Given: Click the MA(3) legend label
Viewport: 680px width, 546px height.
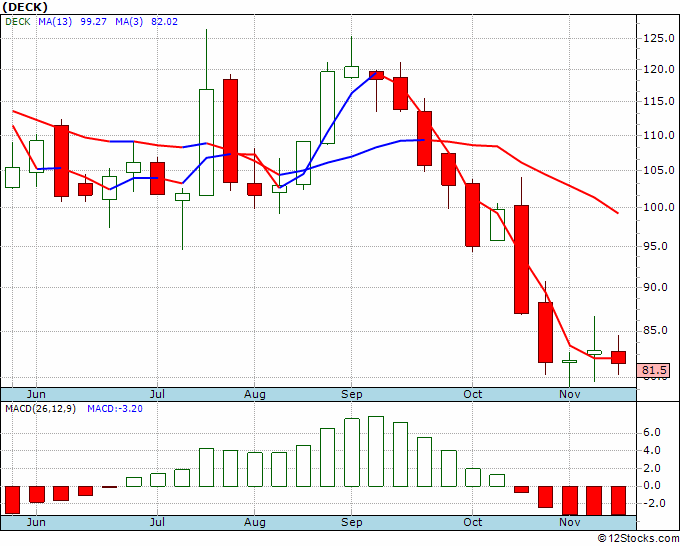Looking at the screenshot, I should tap(129, 22).
